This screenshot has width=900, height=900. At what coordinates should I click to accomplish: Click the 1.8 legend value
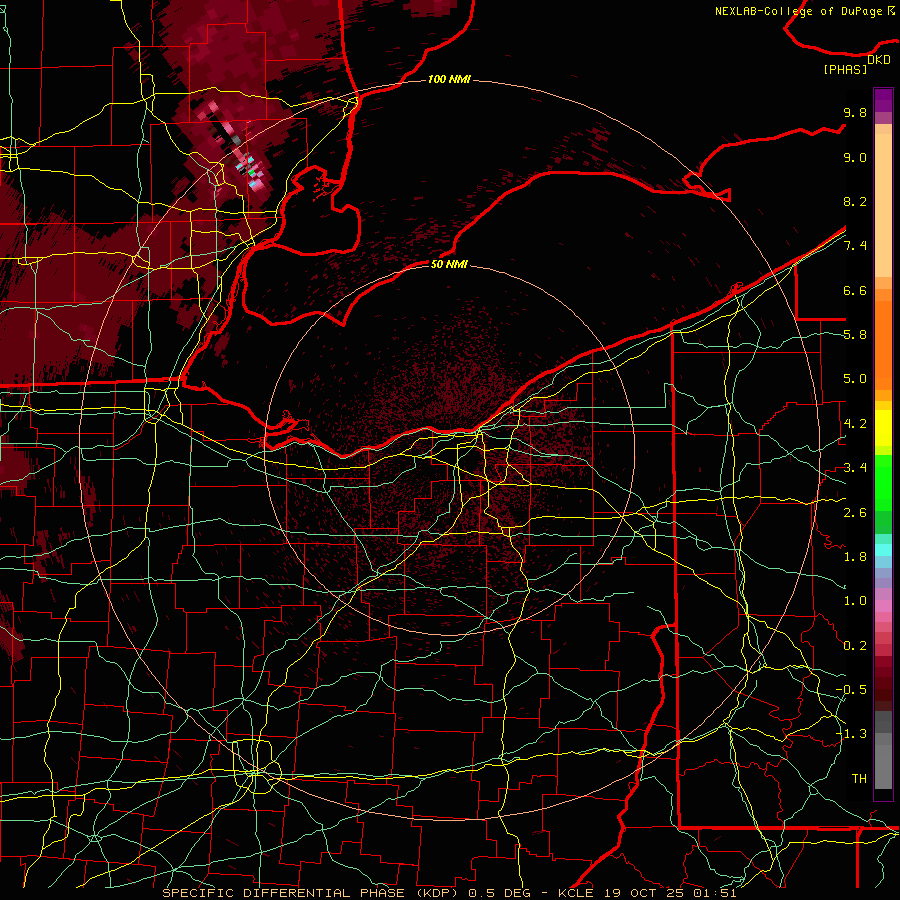855,557
